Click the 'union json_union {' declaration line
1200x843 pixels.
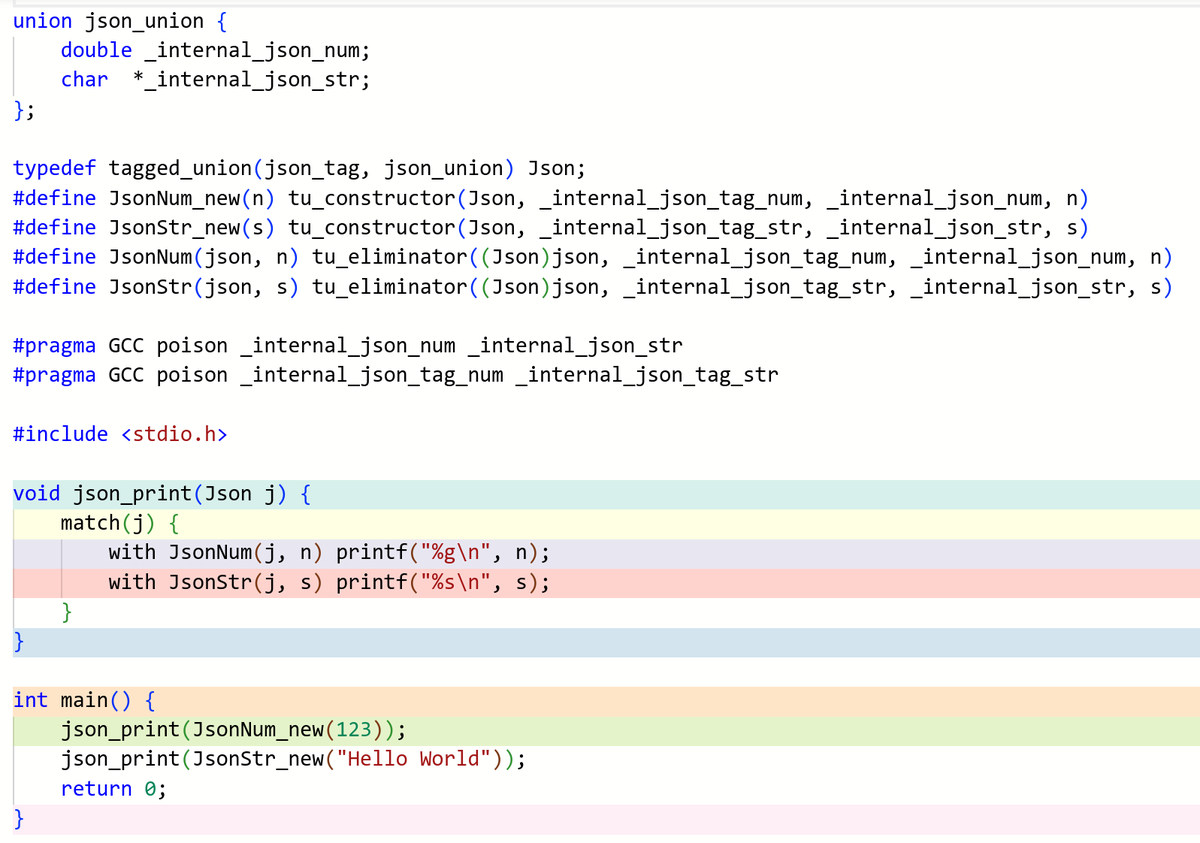pos(119,21)
